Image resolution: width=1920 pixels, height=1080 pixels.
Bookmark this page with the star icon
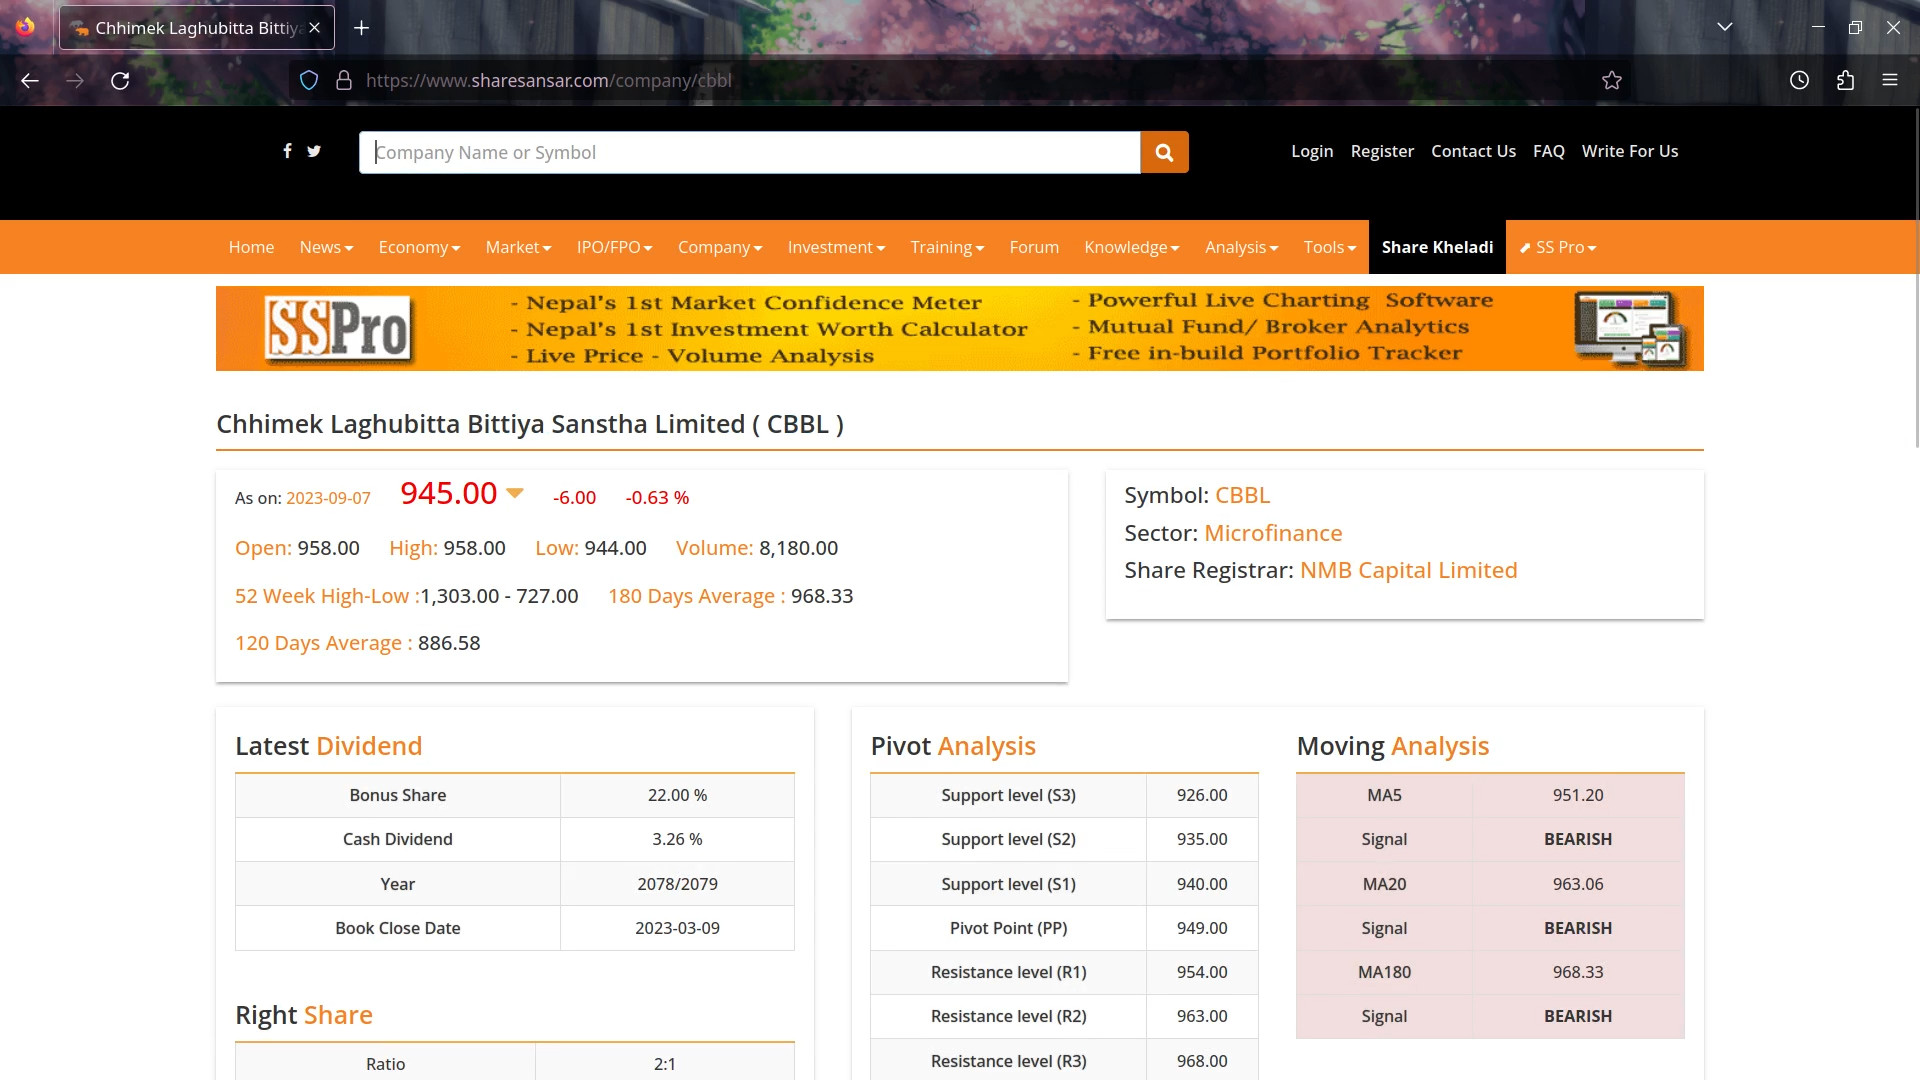click(x=1611, y=81)
